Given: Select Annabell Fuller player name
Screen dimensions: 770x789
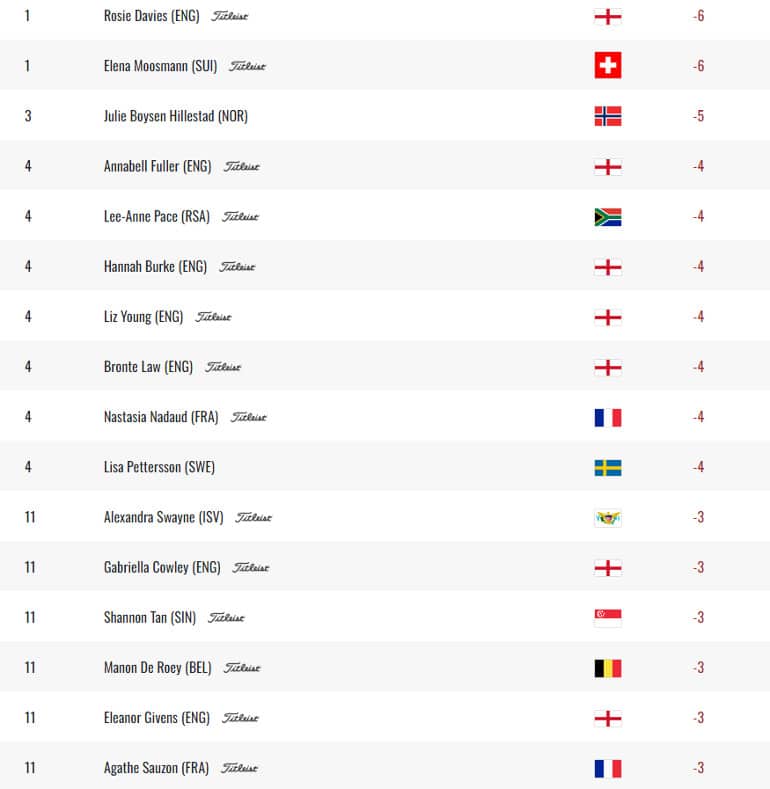Looking at the screenshot, I should point(157,166).
